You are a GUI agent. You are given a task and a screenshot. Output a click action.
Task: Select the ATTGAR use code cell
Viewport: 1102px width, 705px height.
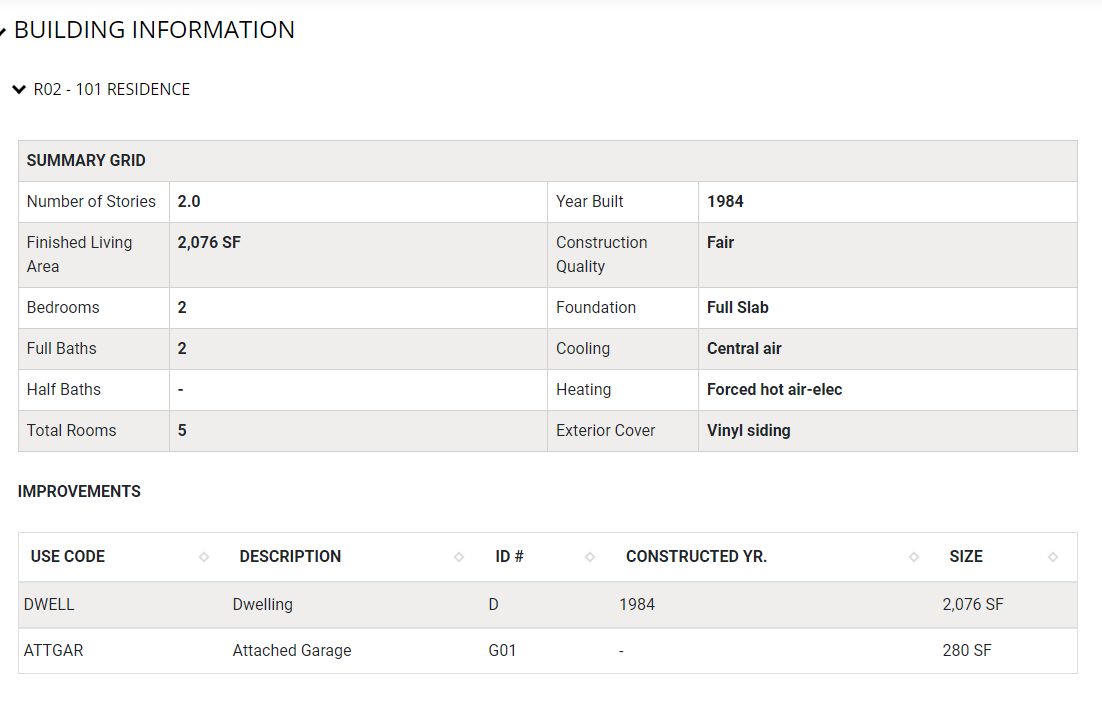(x=54, y=651)
